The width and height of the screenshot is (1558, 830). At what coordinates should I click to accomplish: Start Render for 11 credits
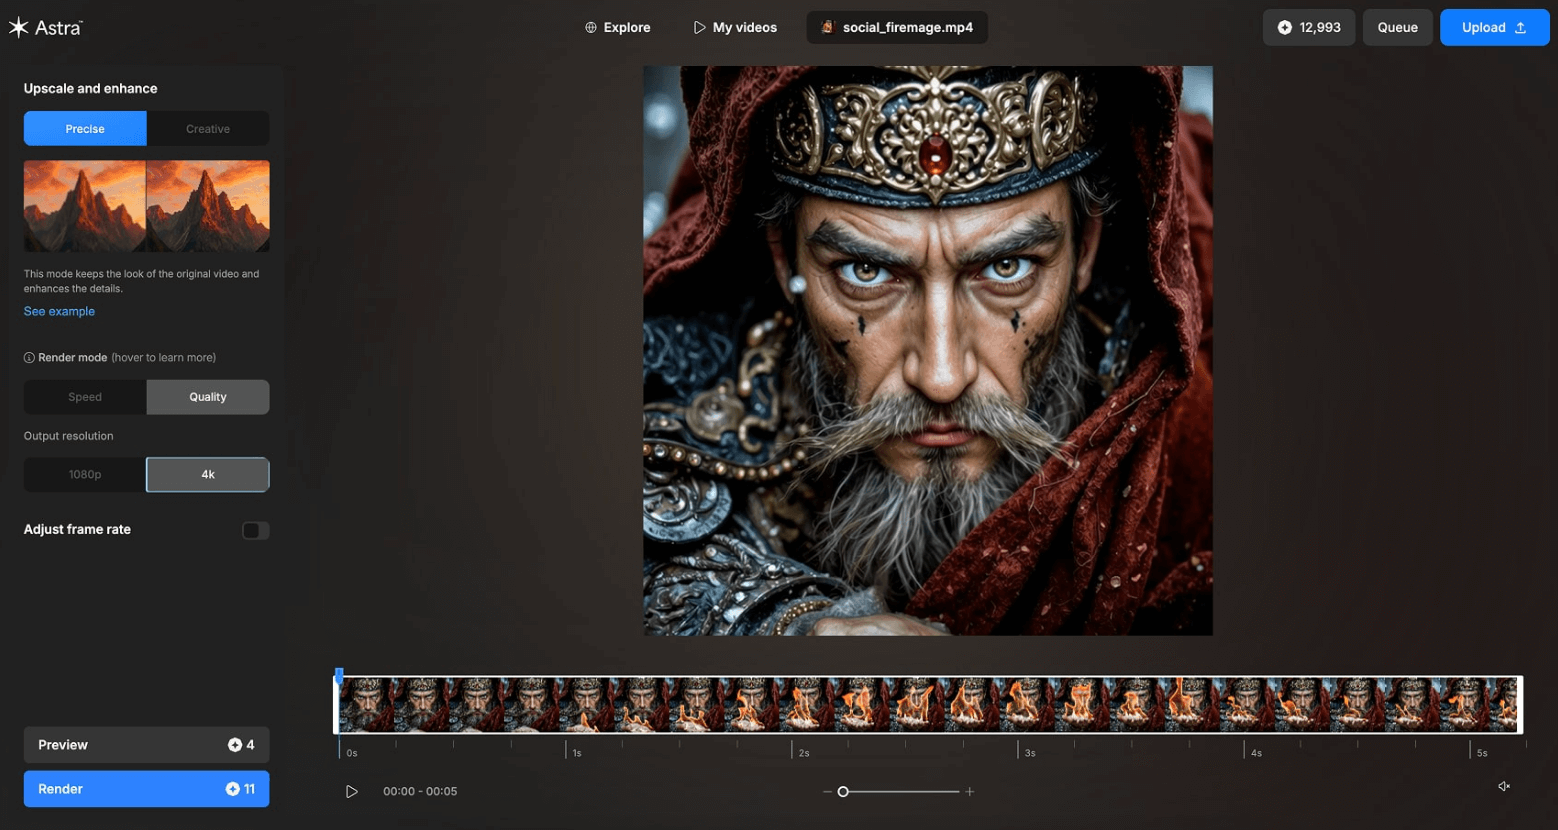(x=147, y=789)
